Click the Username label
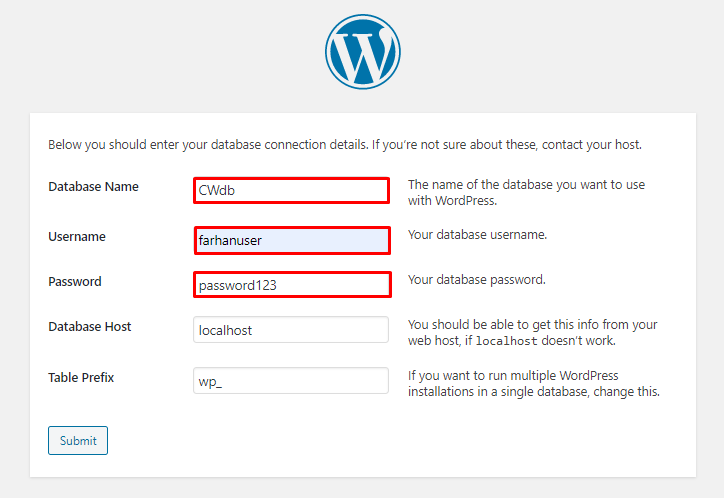Viewport: 724px width, 498px height. 77,237
